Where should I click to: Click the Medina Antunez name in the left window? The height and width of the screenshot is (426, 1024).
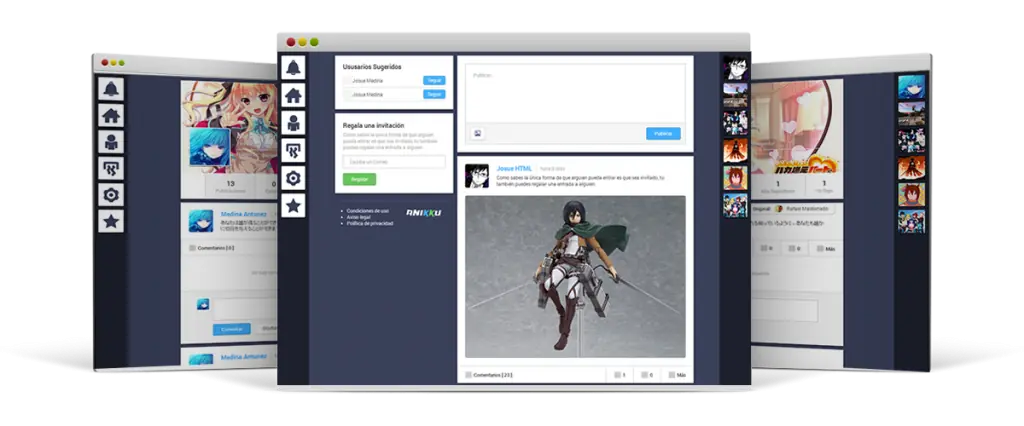(x=244, y=214)
